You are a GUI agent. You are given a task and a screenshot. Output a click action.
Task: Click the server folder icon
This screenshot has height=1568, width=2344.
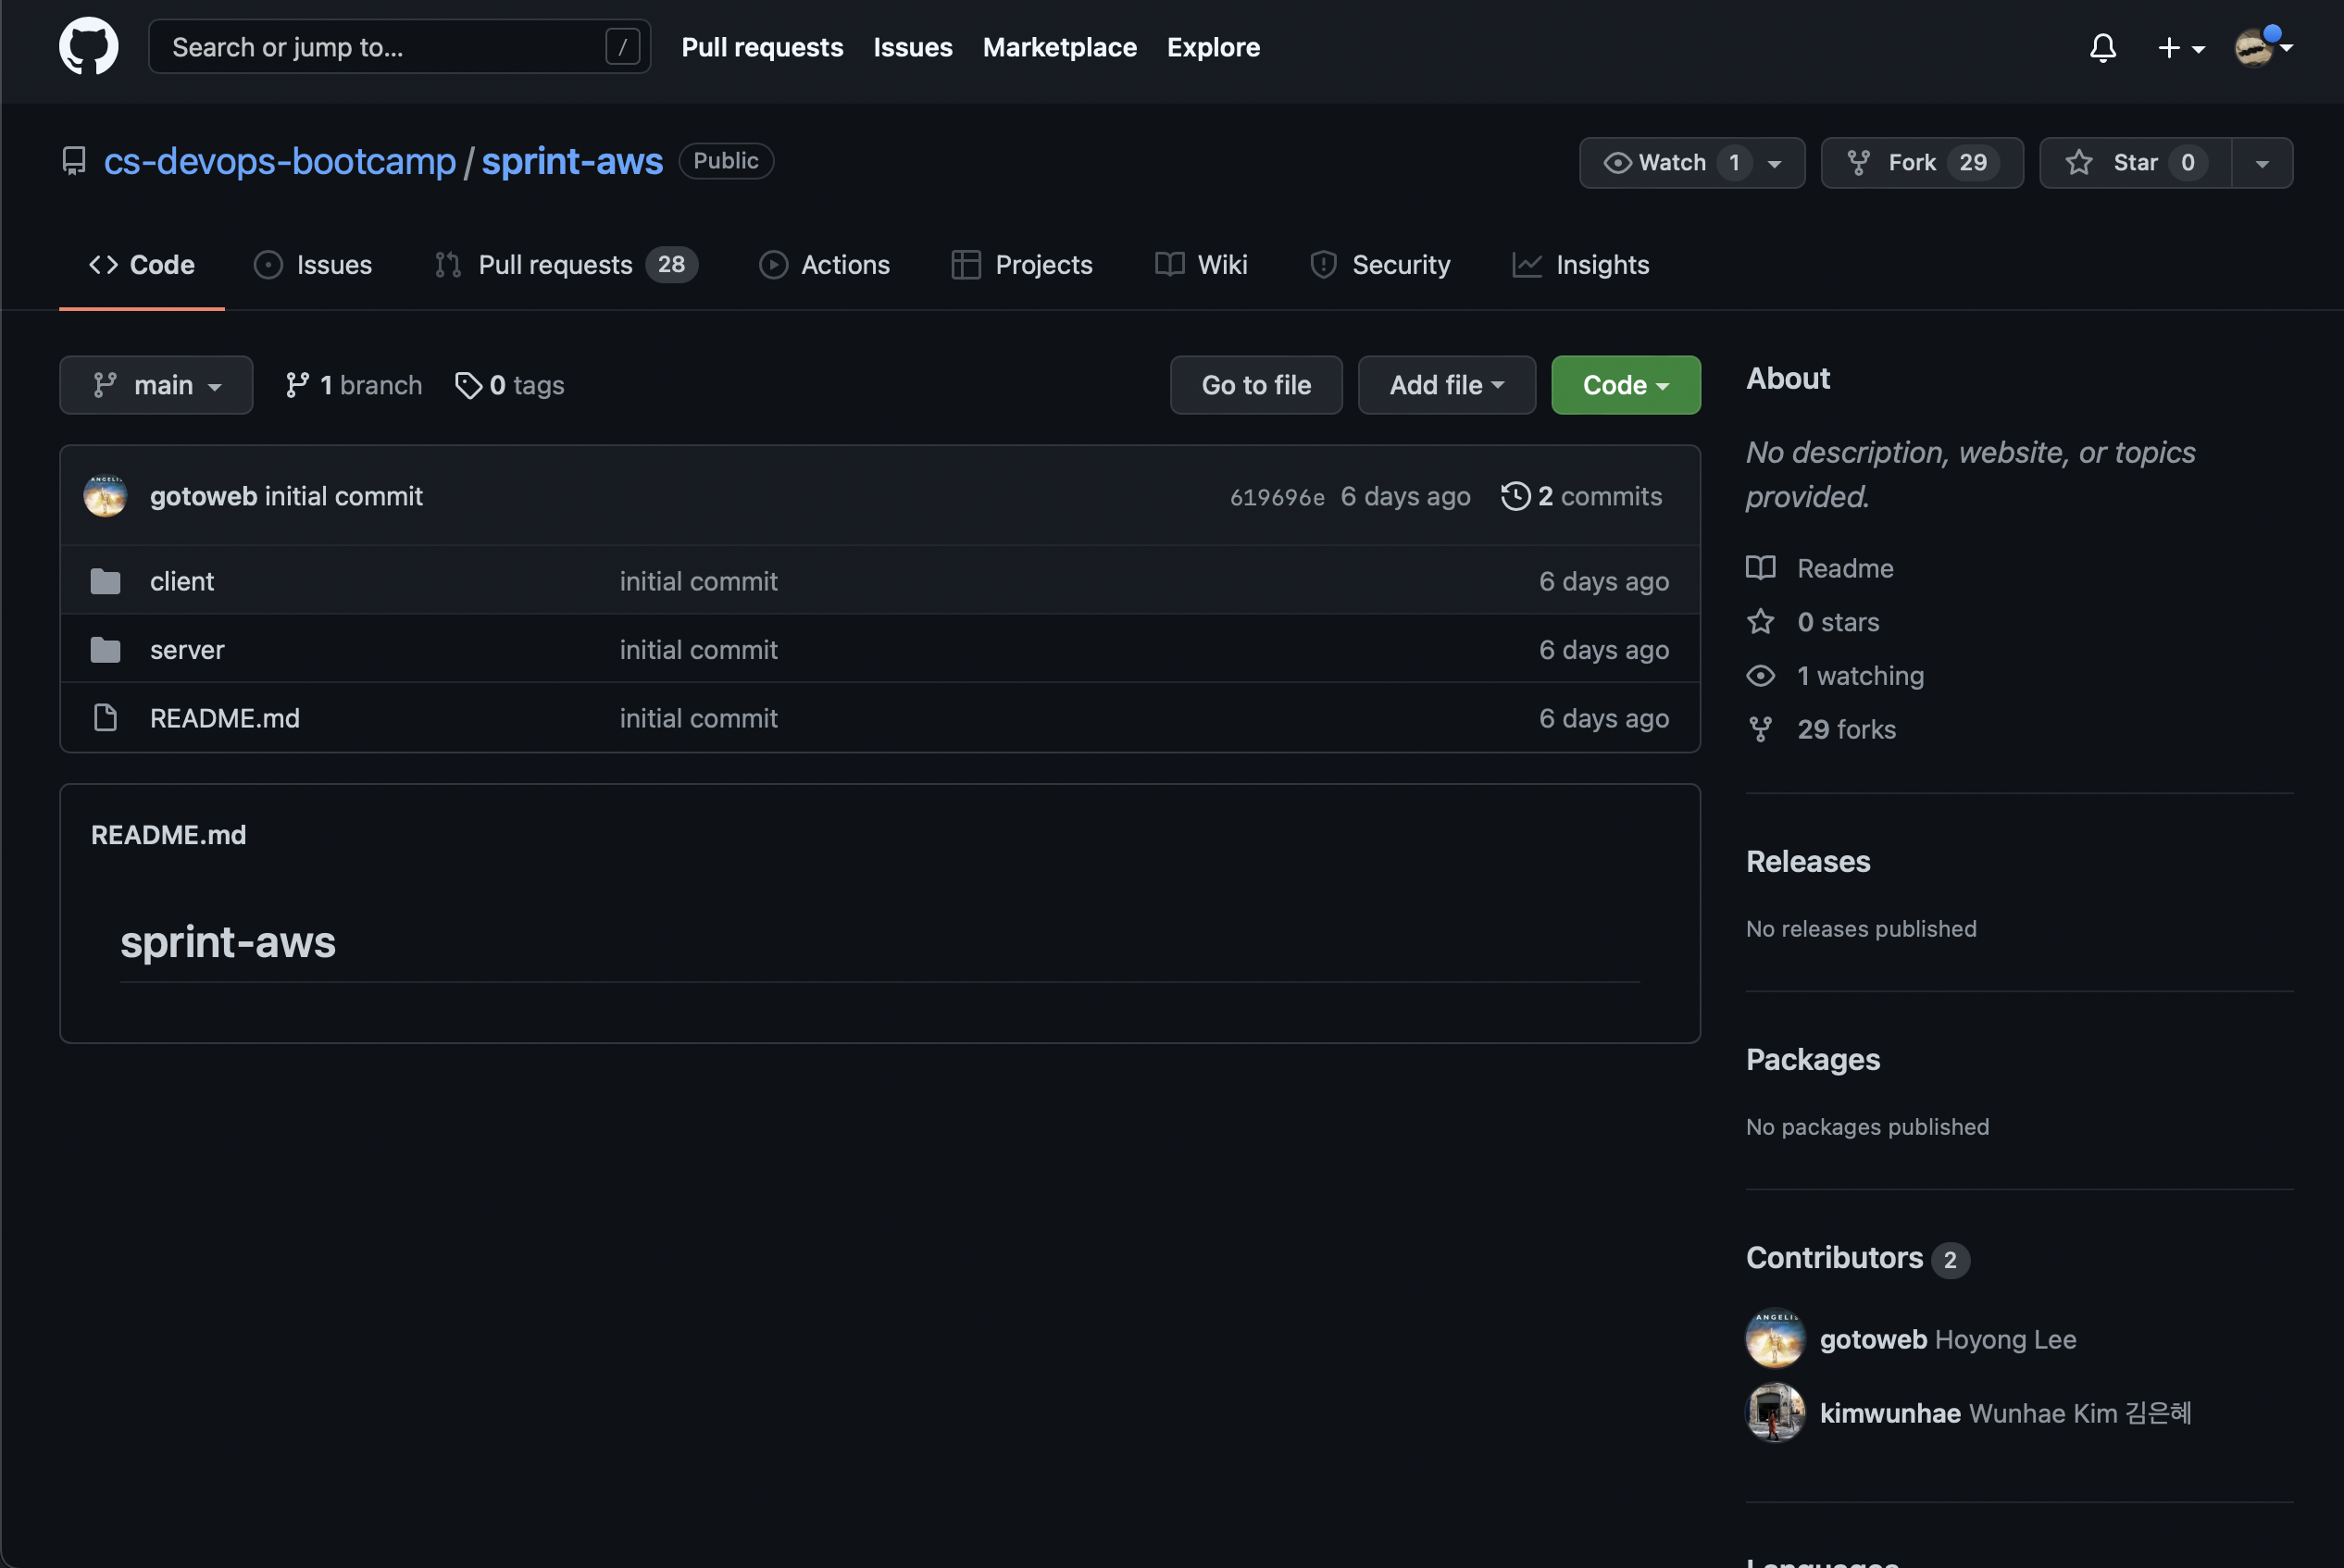point(105,650)
